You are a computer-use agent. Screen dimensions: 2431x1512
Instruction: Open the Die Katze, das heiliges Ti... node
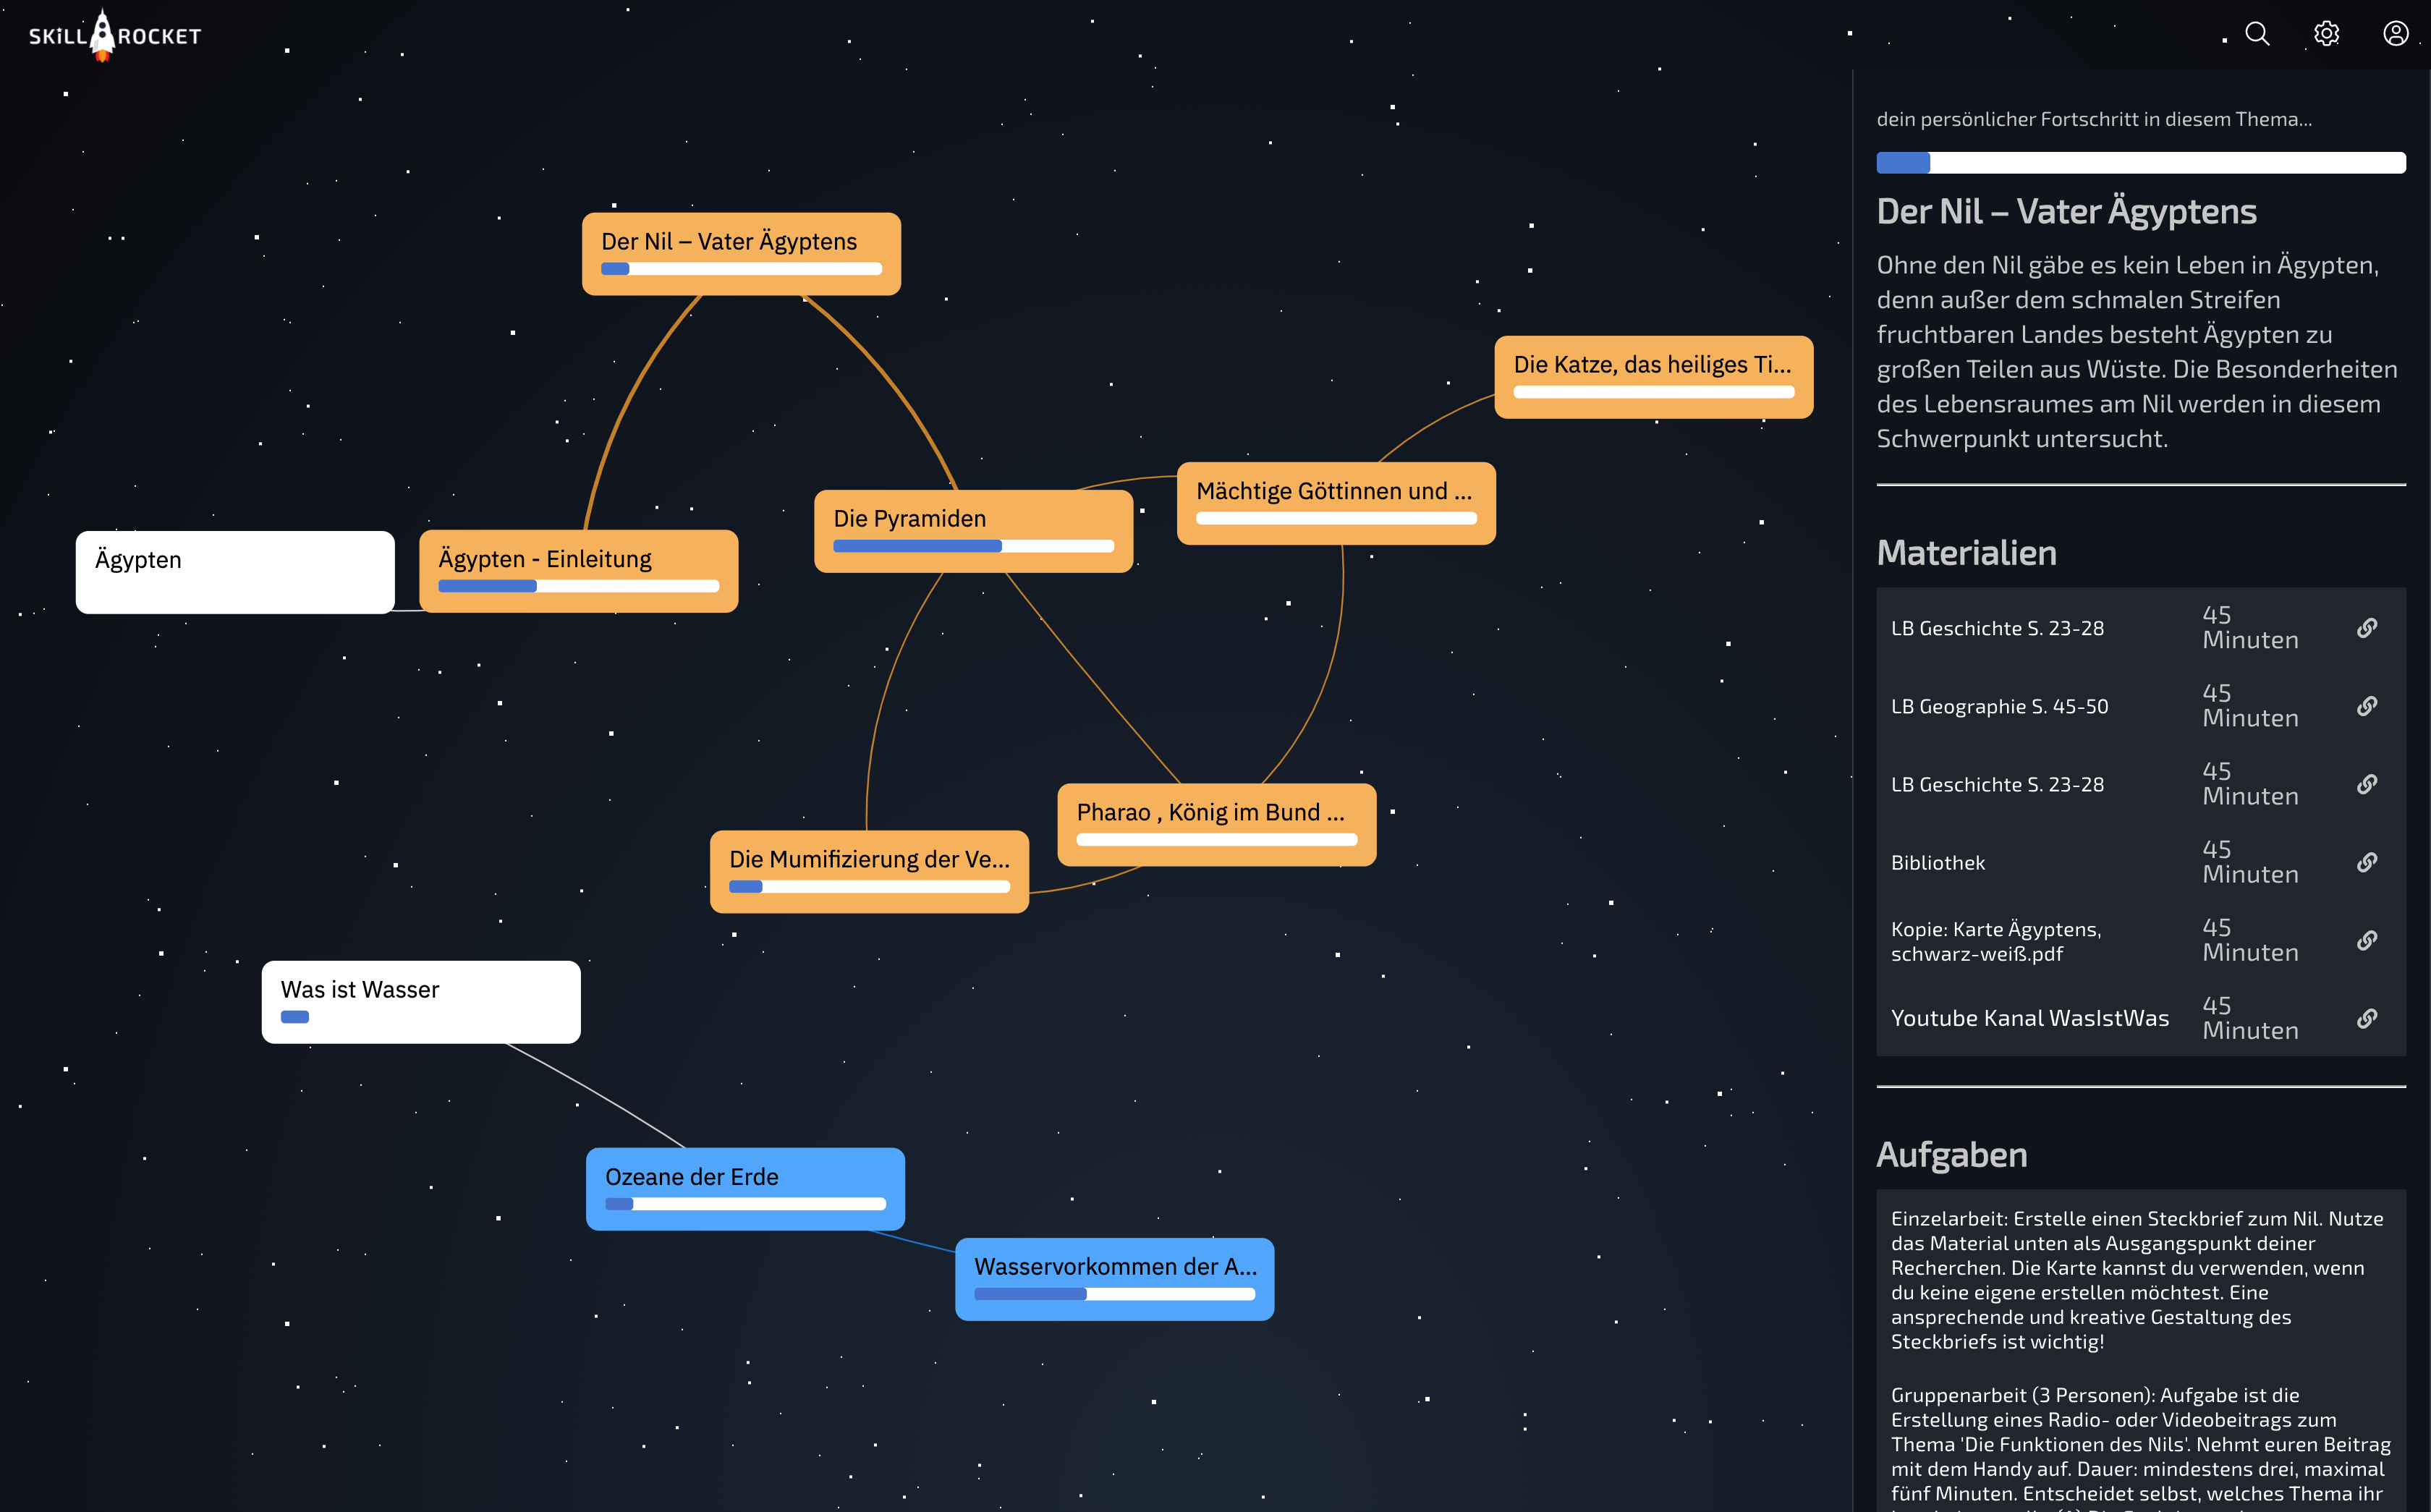click(x=1653, y=376)
